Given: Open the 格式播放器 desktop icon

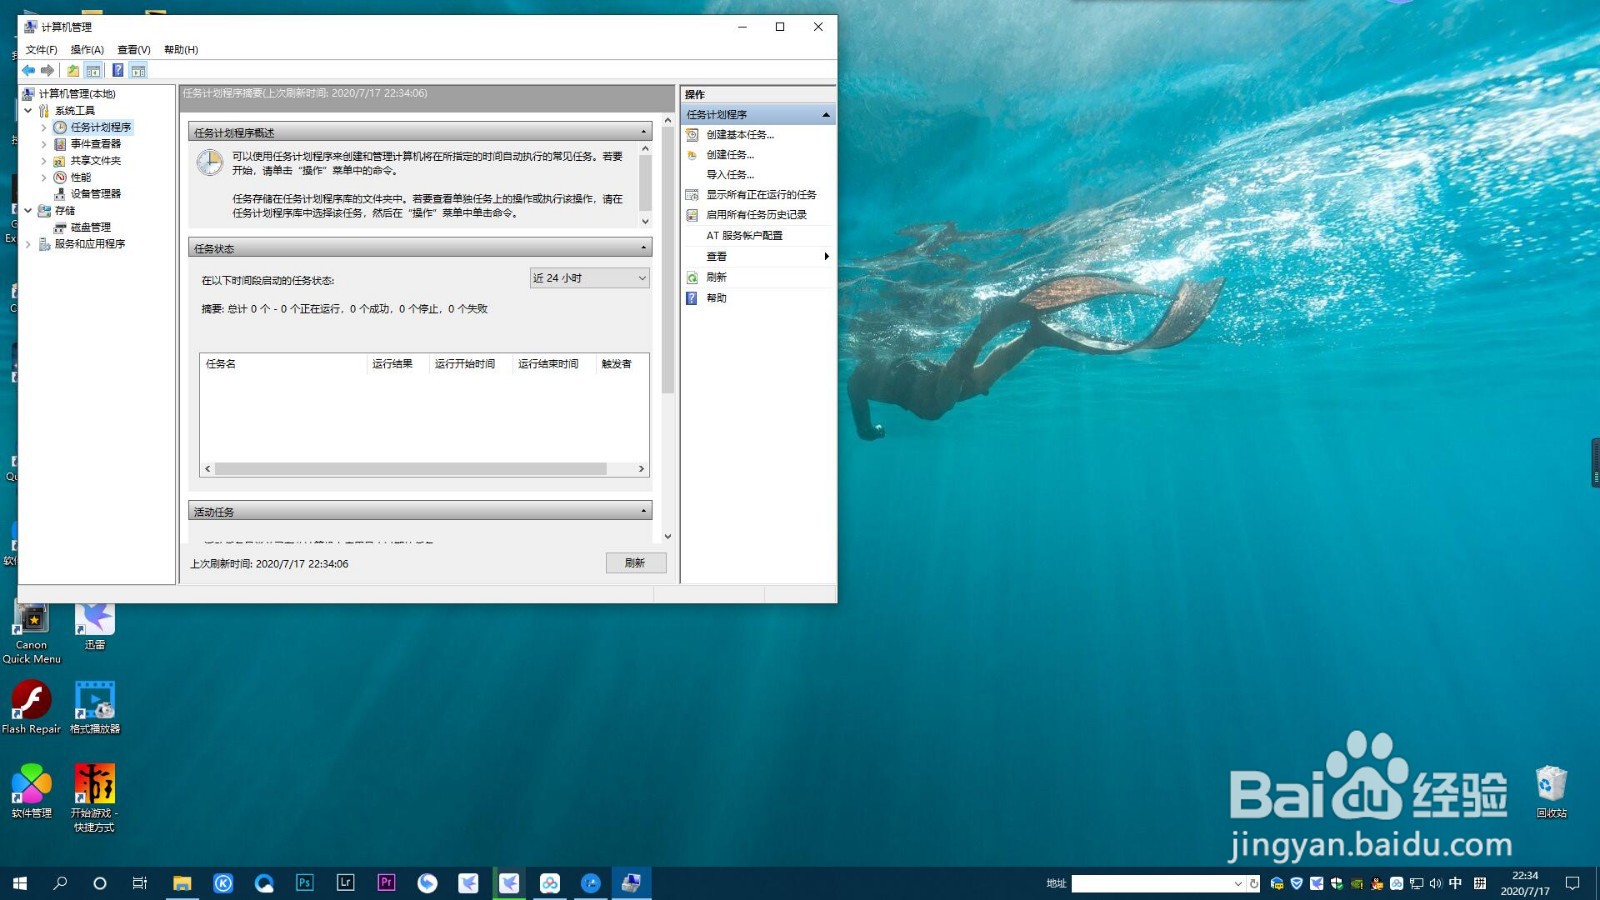Looking at the screenshot, I should 95,707.
